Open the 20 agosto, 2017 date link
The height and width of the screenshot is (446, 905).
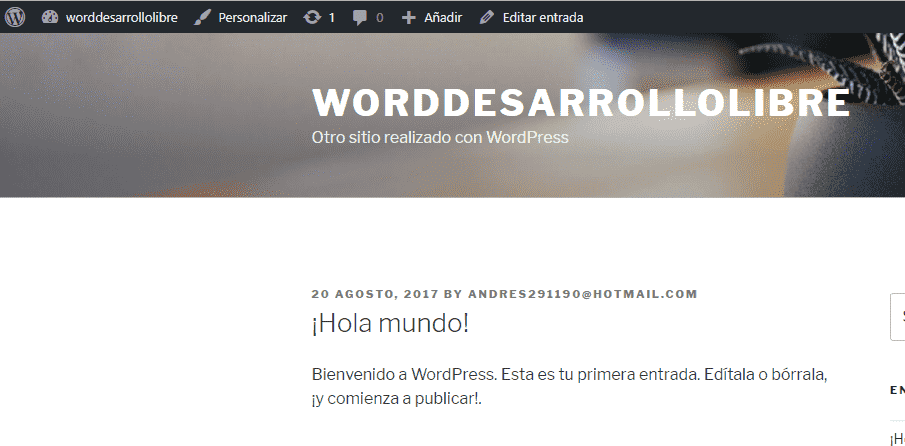375,294
